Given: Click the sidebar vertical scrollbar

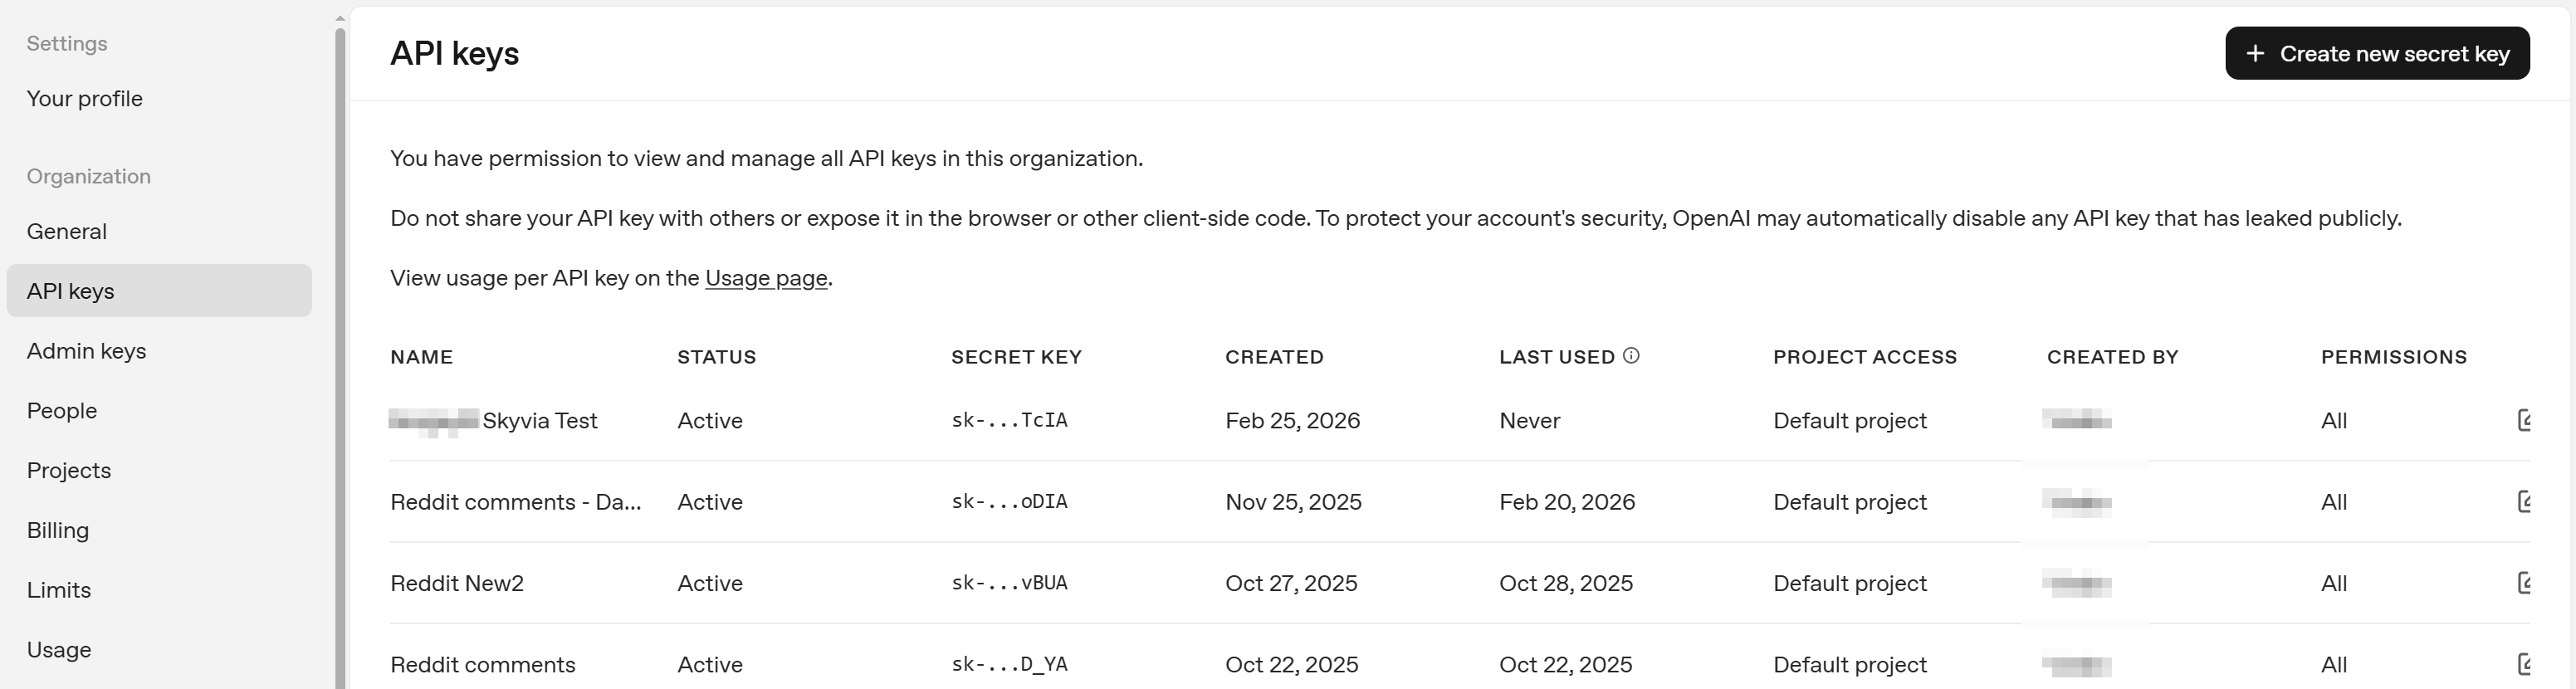Looking at the screenshot, I should (x=340, y=350).
